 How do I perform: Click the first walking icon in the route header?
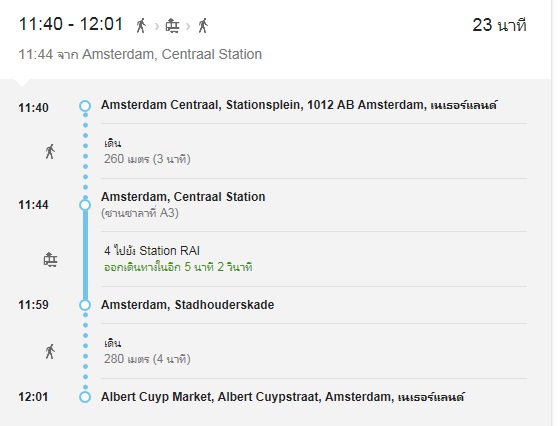(141, 26)
